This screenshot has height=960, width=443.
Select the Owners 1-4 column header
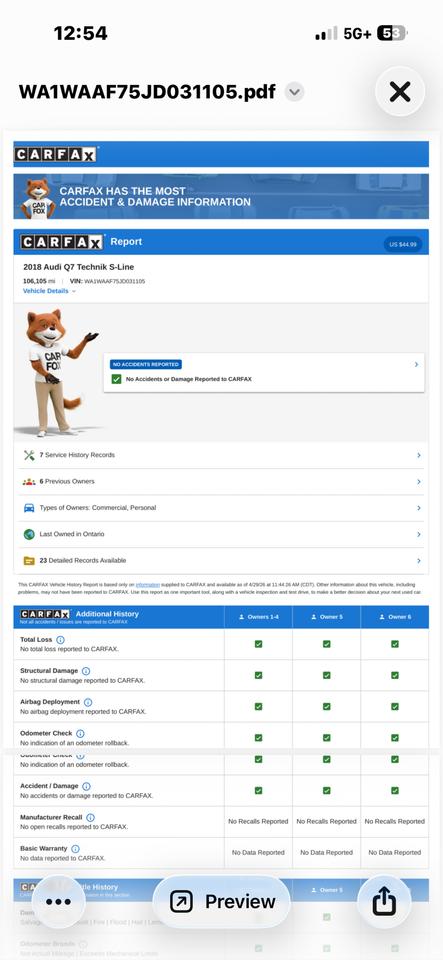pos(258,617)
